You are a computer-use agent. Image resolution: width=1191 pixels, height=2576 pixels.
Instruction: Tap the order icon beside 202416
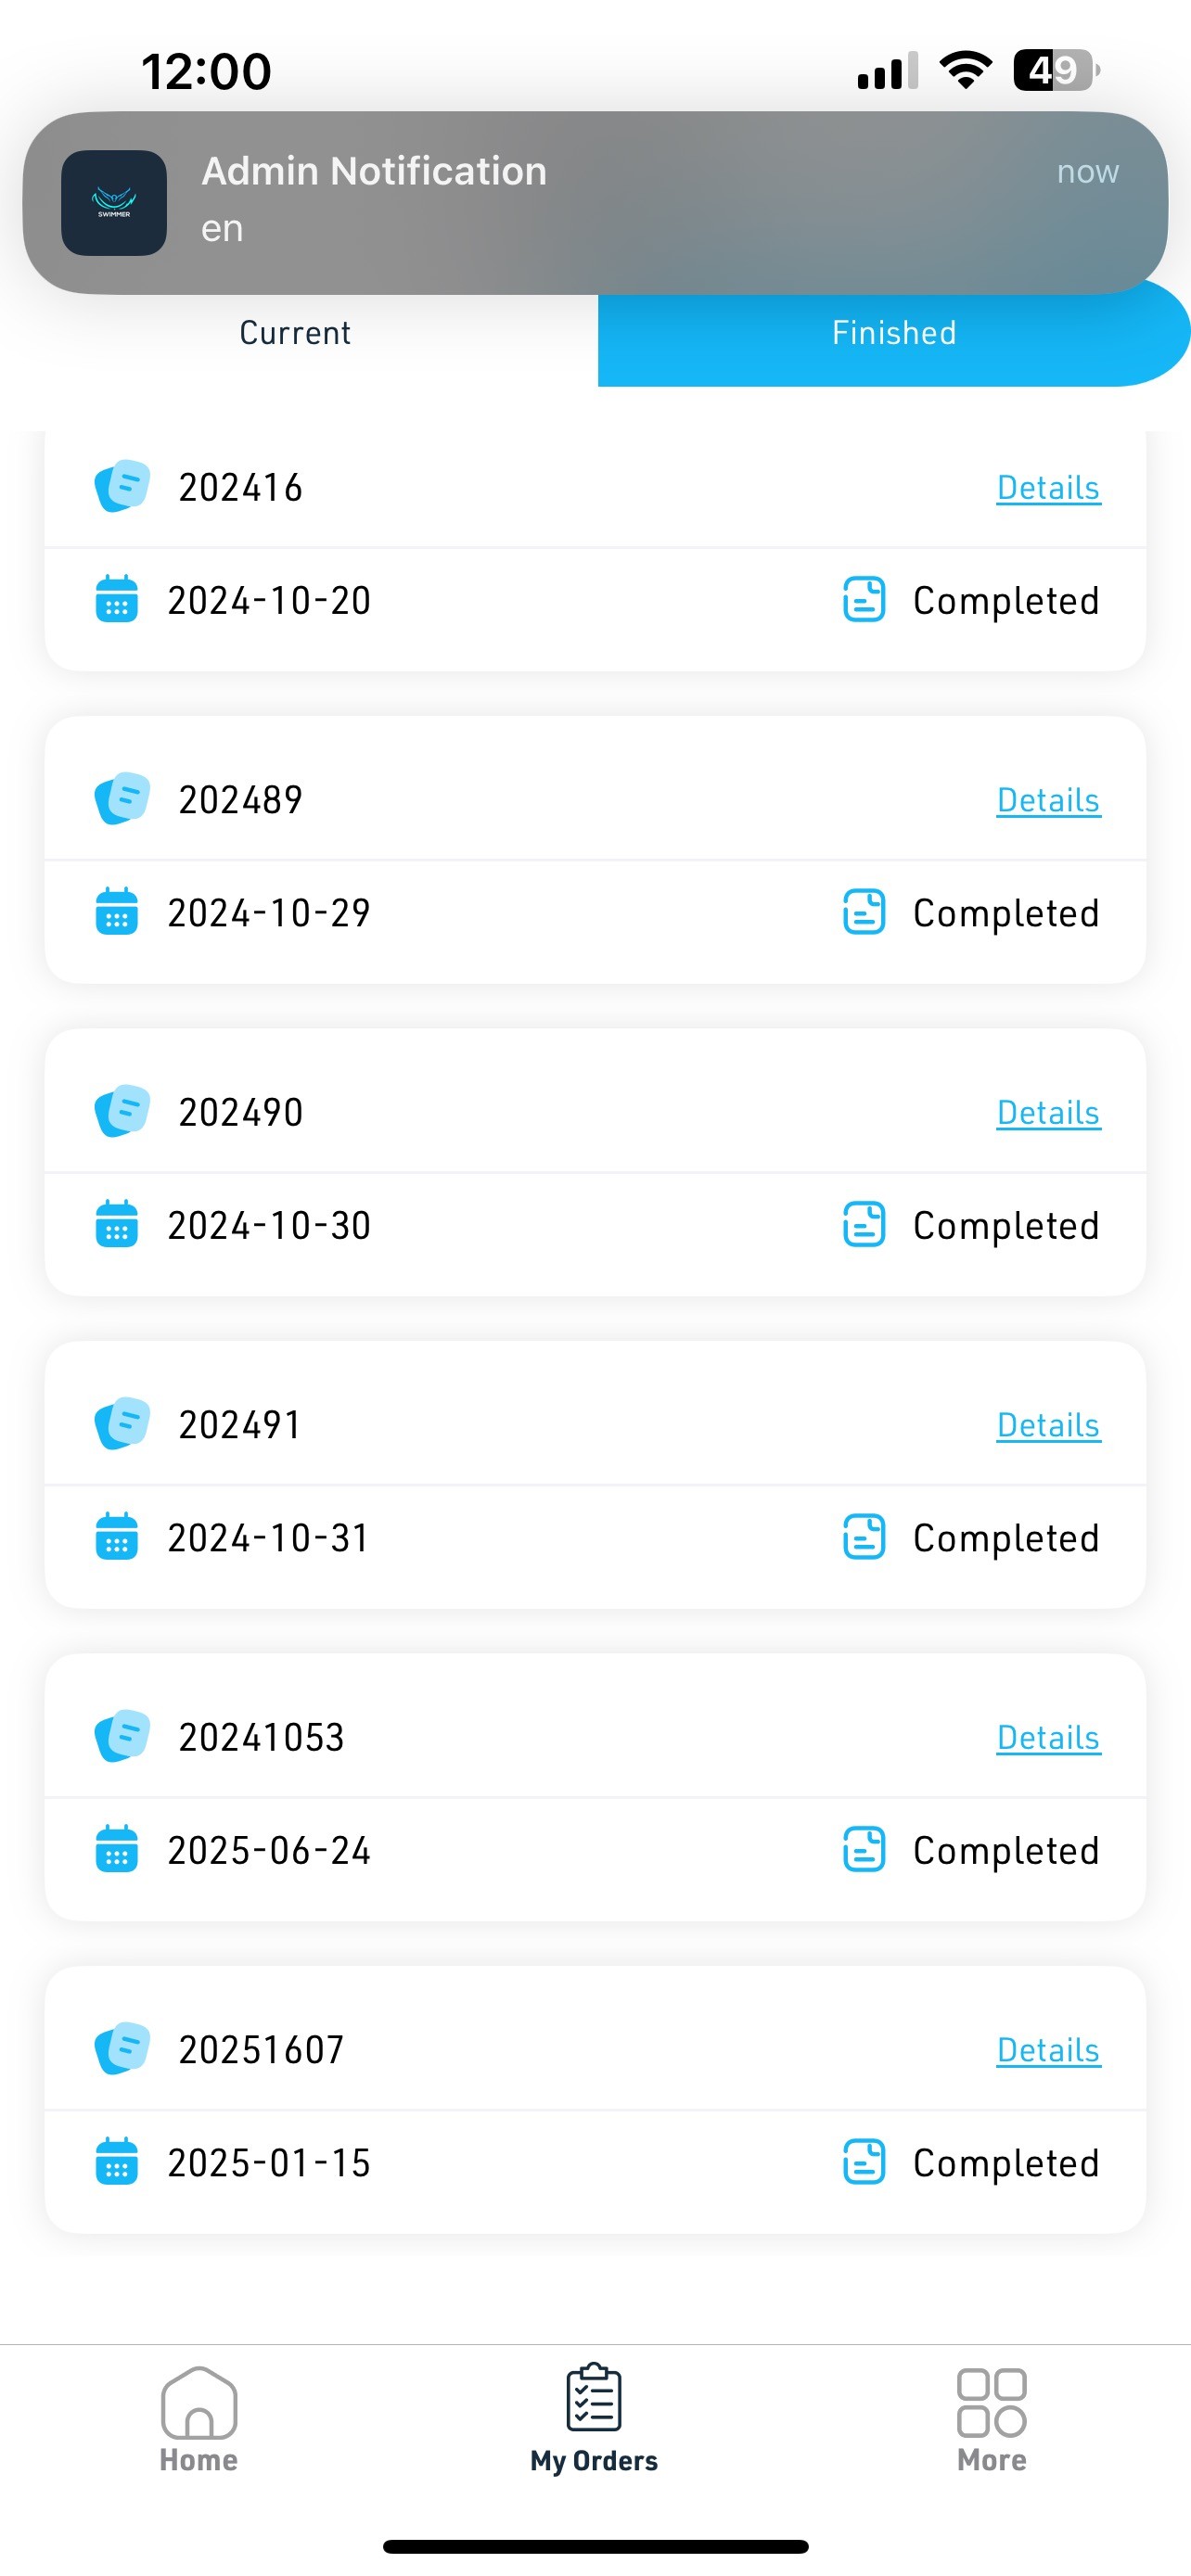122,486
